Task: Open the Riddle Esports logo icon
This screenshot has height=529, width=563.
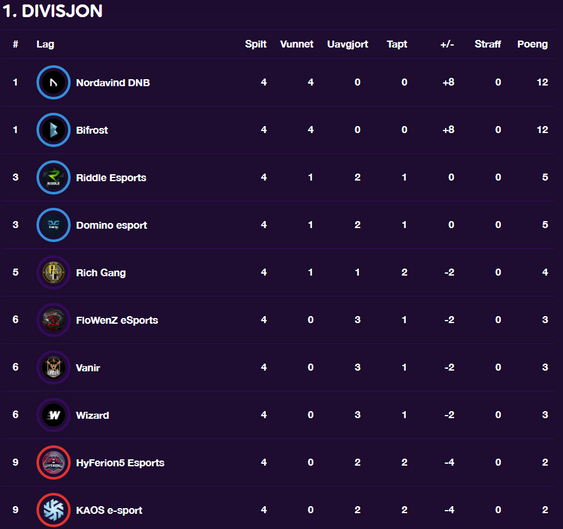Action: (x=53, y=177)
